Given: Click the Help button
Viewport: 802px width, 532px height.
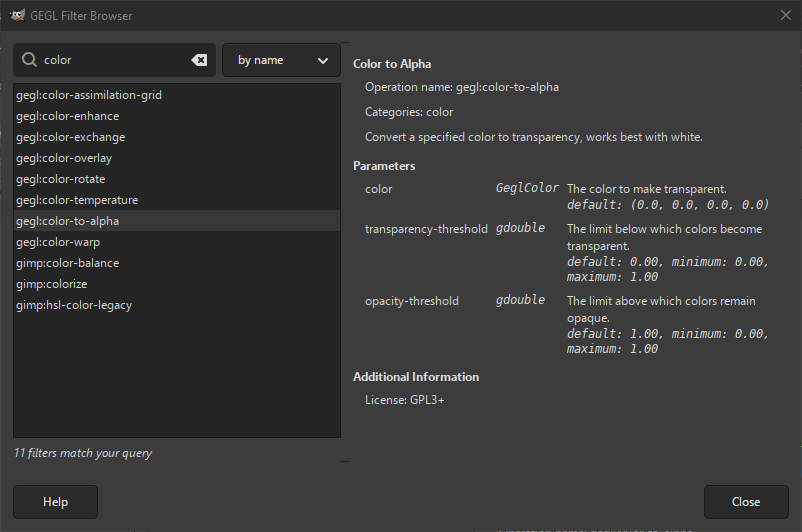Looking at the screenshot, I should [x=55, y=502].
